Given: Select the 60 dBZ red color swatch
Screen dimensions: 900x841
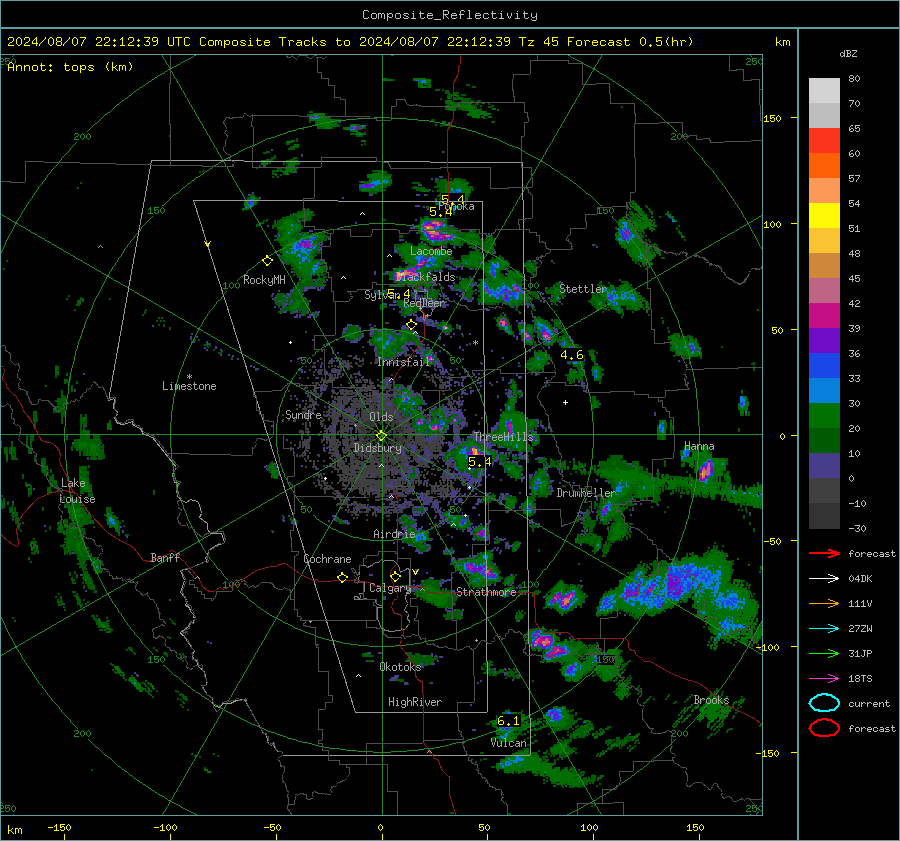Looking at the screenshot, I should (824, 140).
